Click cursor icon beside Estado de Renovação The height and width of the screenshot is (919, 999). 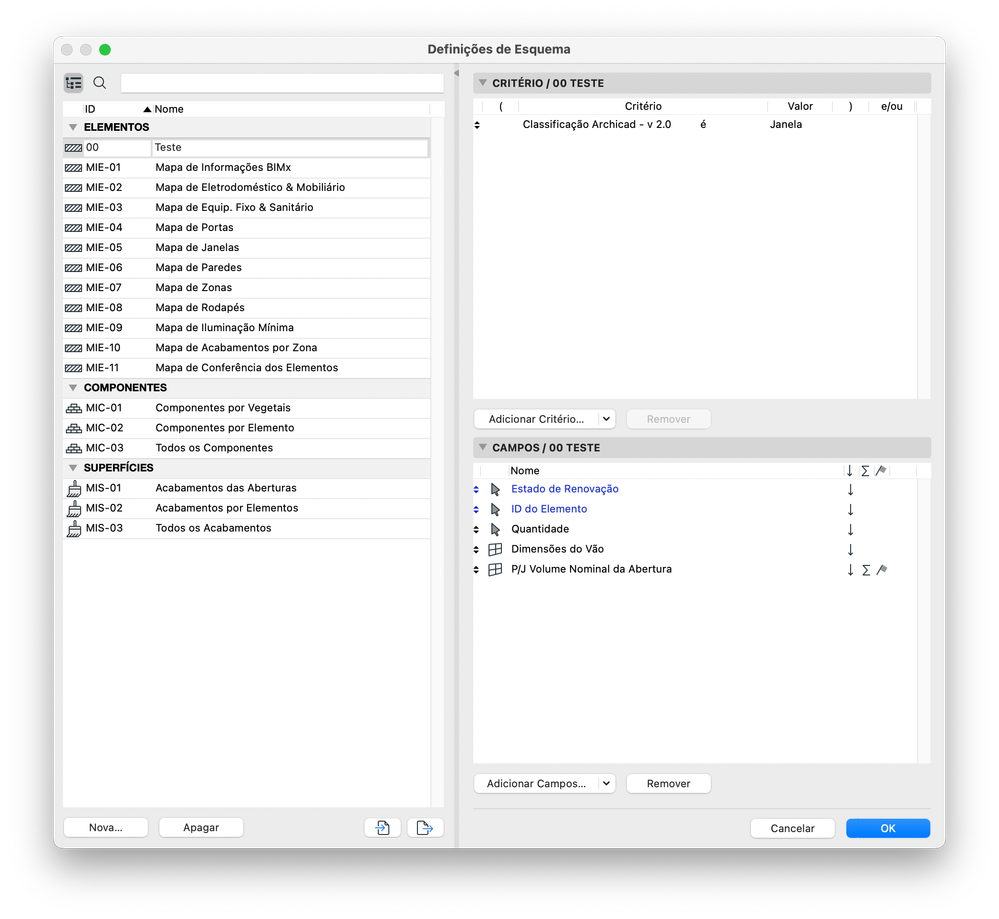pyautogui.click(x=495, y=489)
